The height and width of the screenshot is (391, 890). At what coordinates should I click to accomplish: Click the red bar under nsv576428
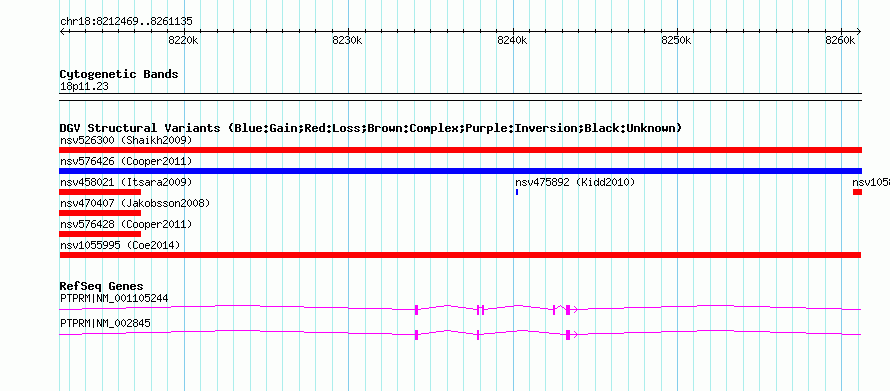[x=100, y=234]
